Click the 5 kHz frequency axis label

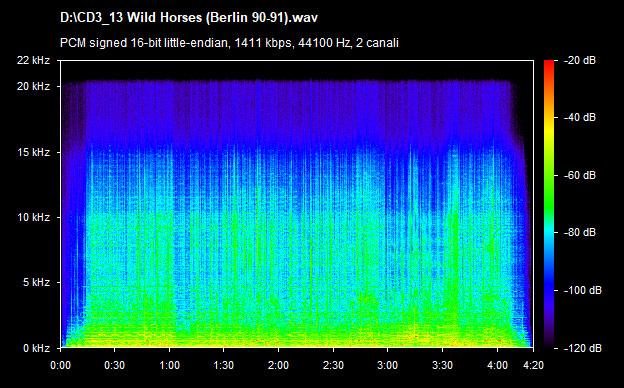pyautogui.click(x=36, y=283)
